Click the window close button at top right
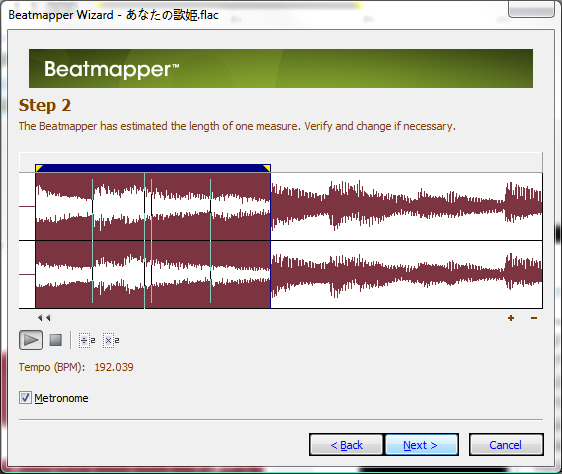 pos(531,9)
